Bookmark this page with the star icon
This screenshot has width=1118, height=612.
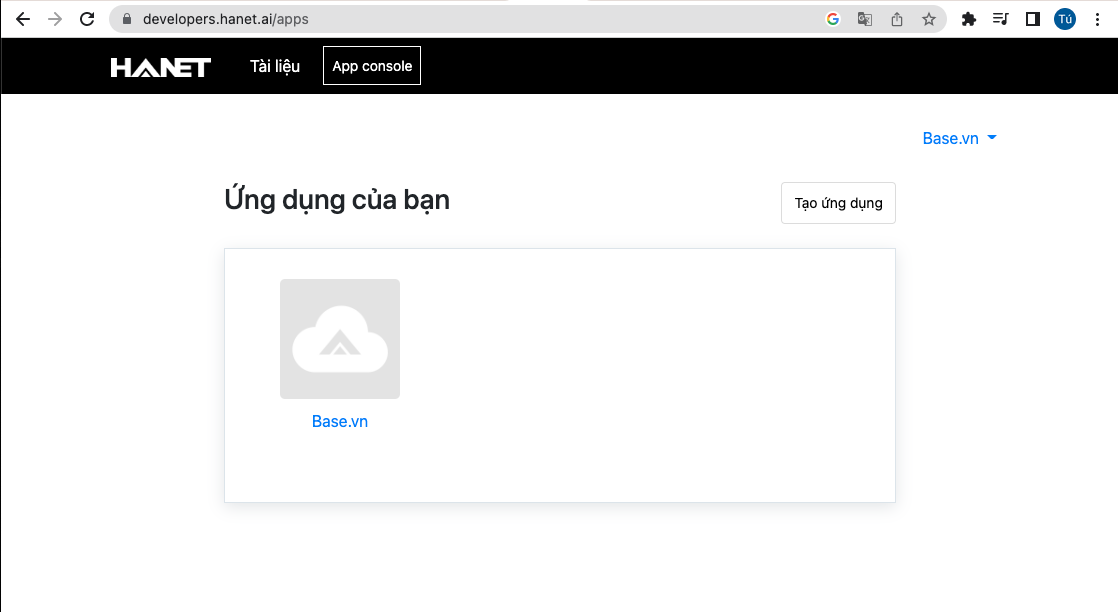(x=928, y=18)
